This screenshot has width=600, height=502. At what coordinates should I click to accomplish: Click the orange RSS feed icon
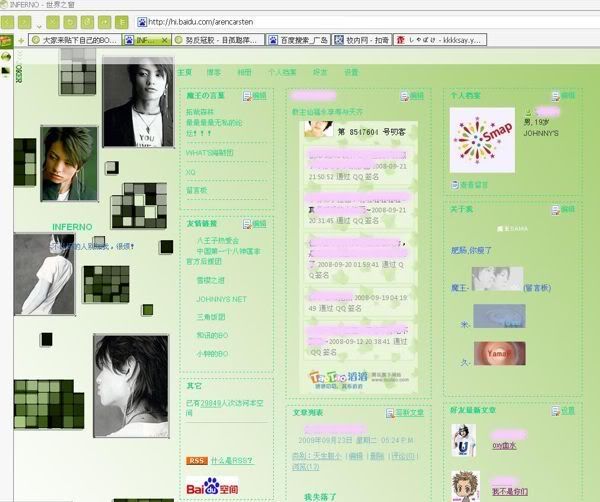click(x=197, y=460)
